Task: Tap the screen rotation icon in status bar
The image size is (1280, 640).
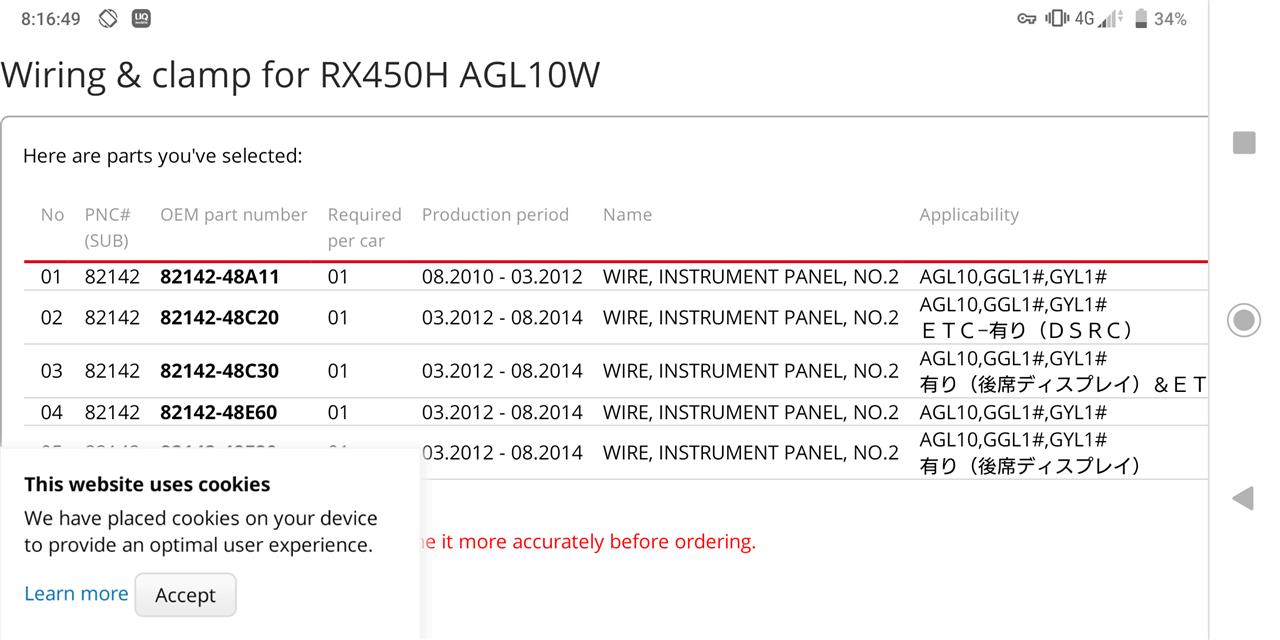Action: point(108,18)
